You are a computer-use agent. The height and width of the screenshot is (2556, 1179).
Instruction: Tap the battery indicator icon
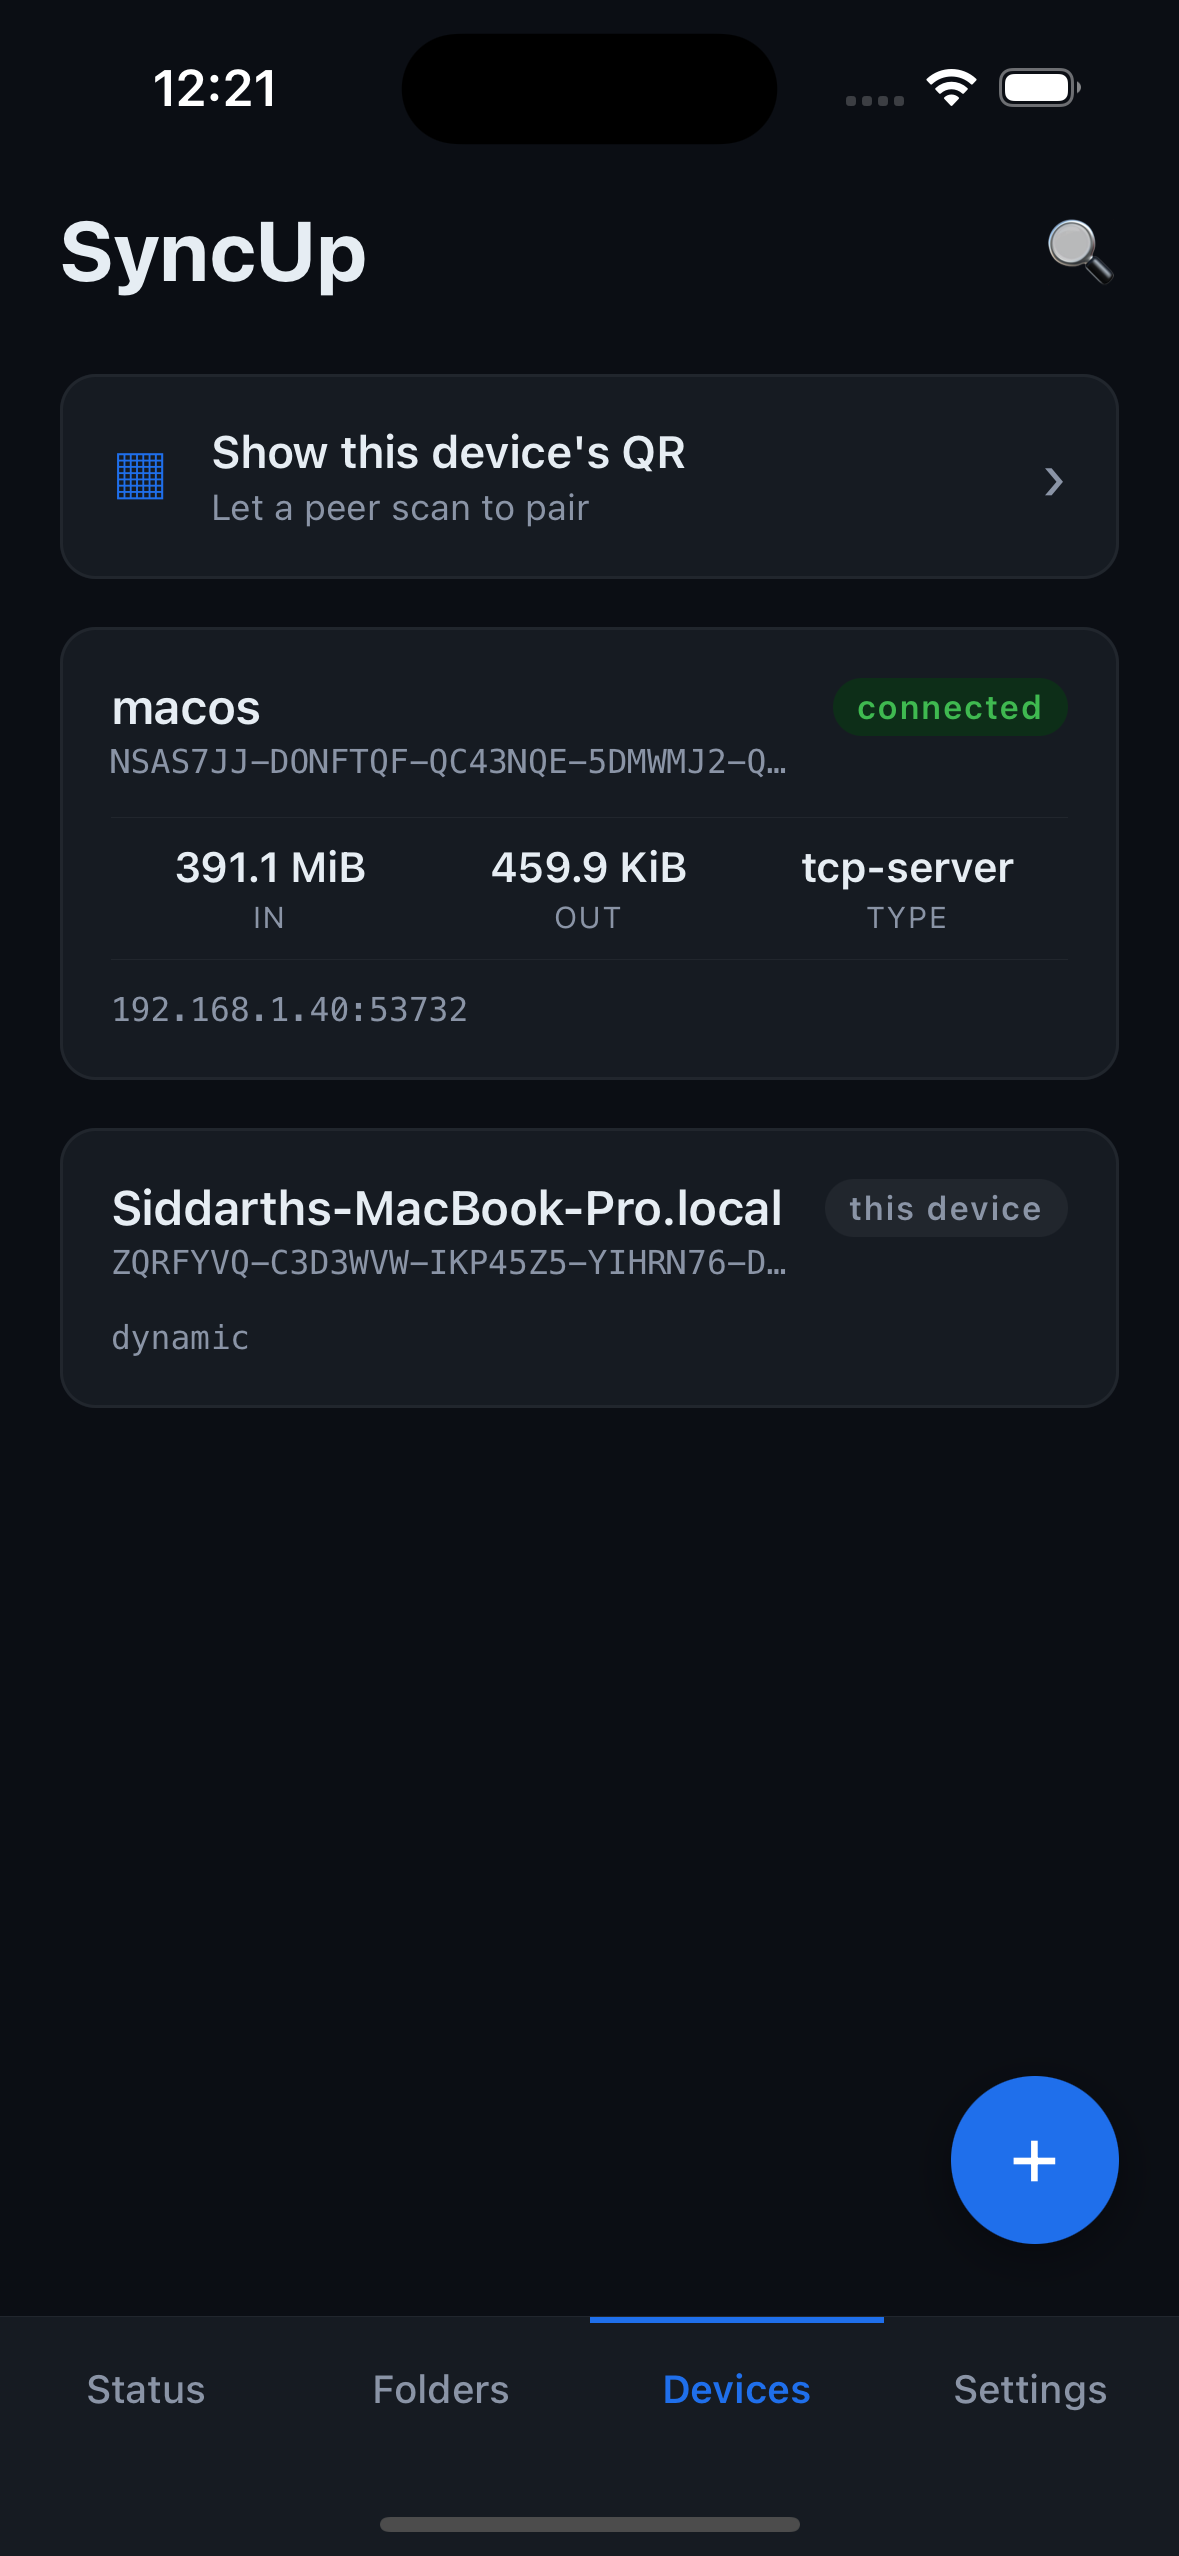(x=1039, y=88)
